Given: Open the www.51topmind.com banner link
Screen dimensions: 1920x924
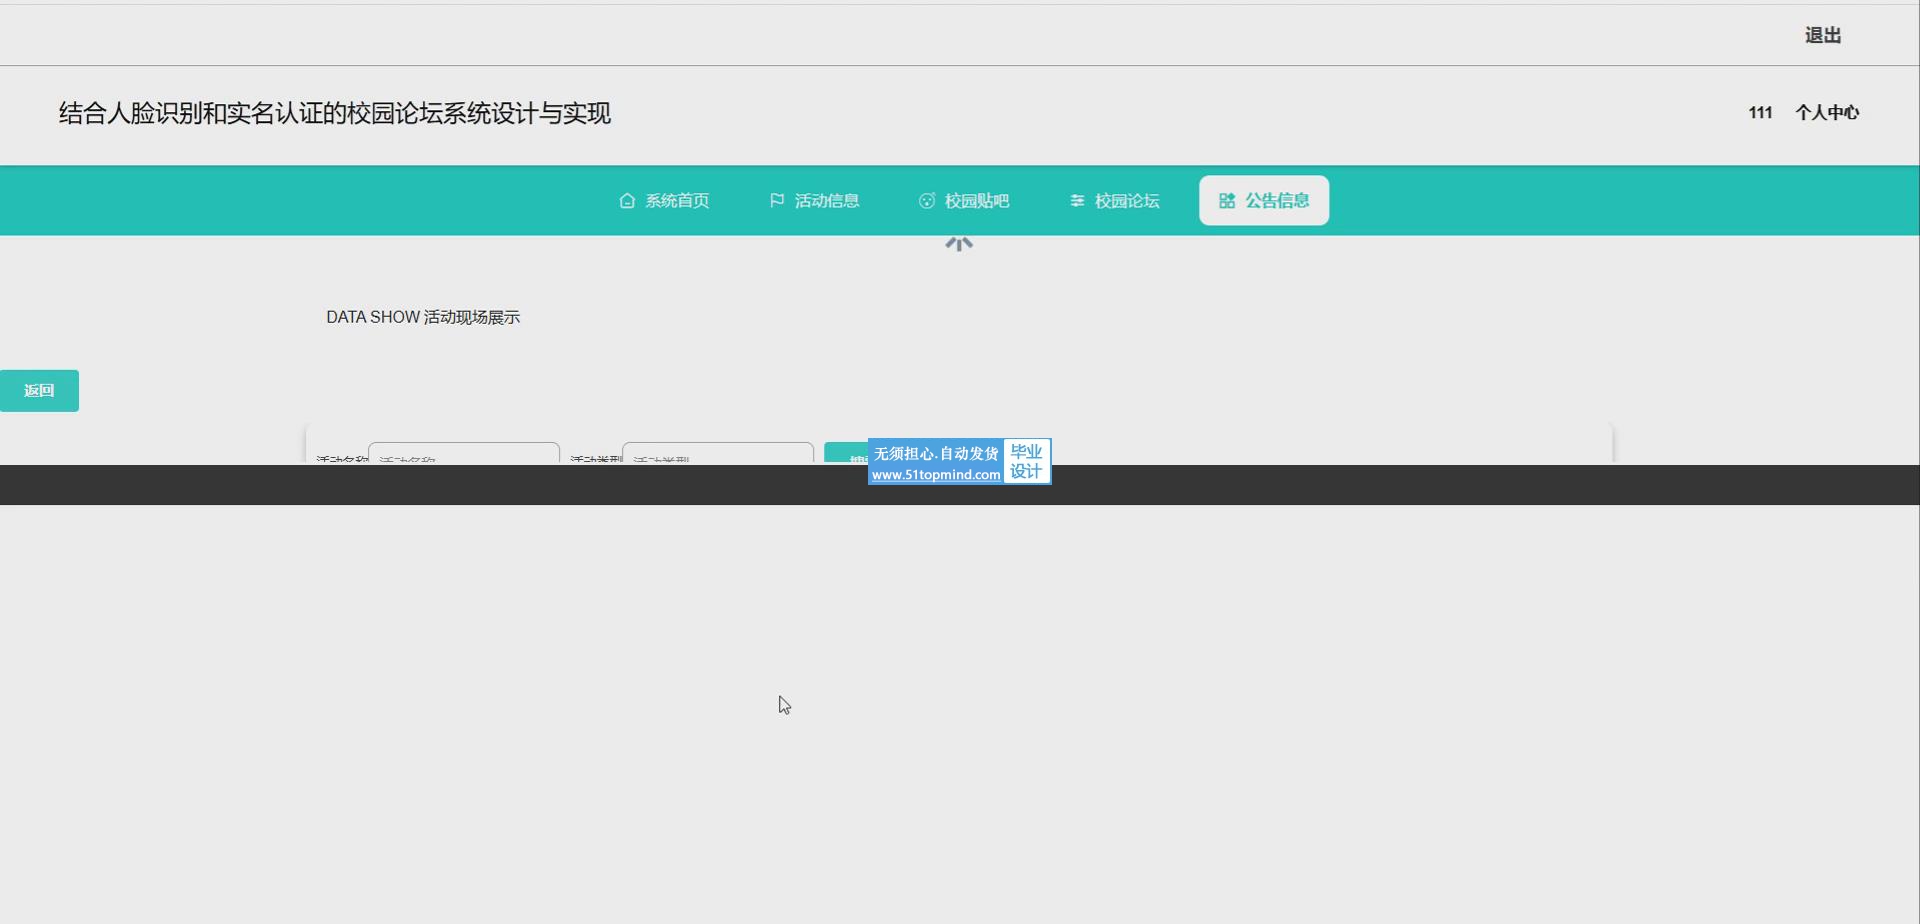Looking at the screenshot, I should point(936,475).
